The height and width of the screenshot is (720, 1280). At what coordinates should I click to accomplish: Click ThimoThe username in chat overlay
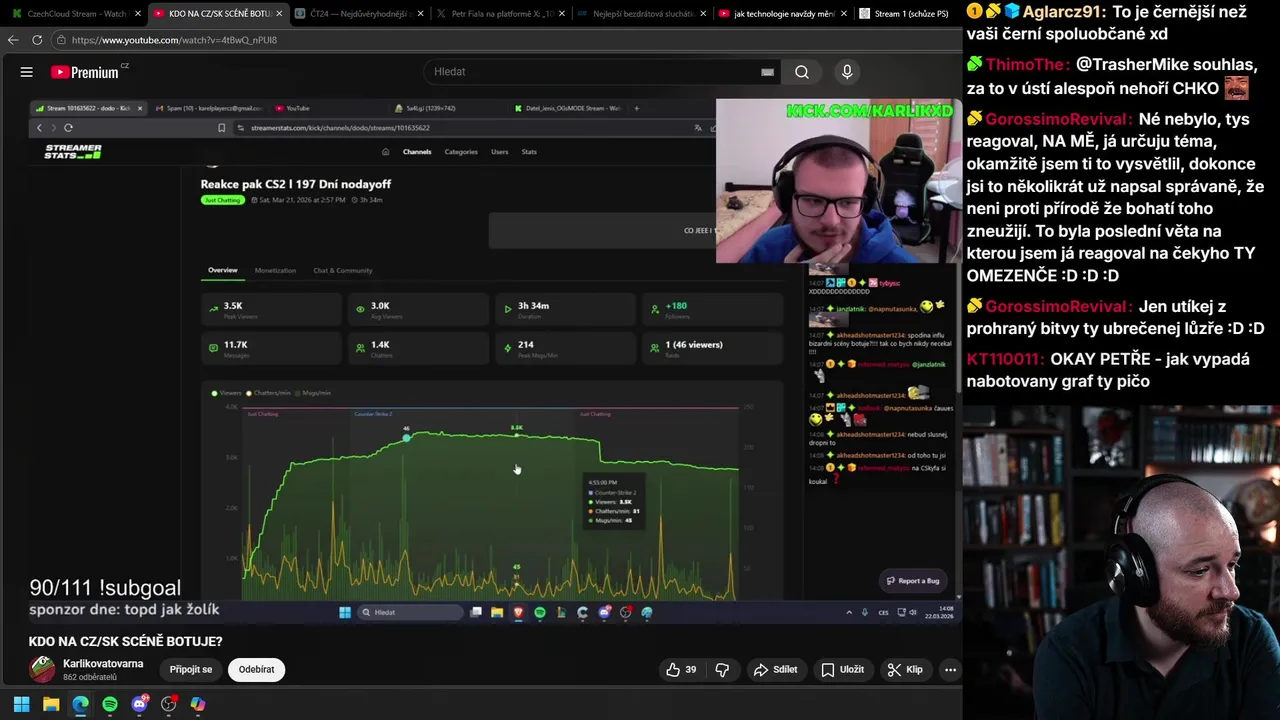[x=1028, y=64]
